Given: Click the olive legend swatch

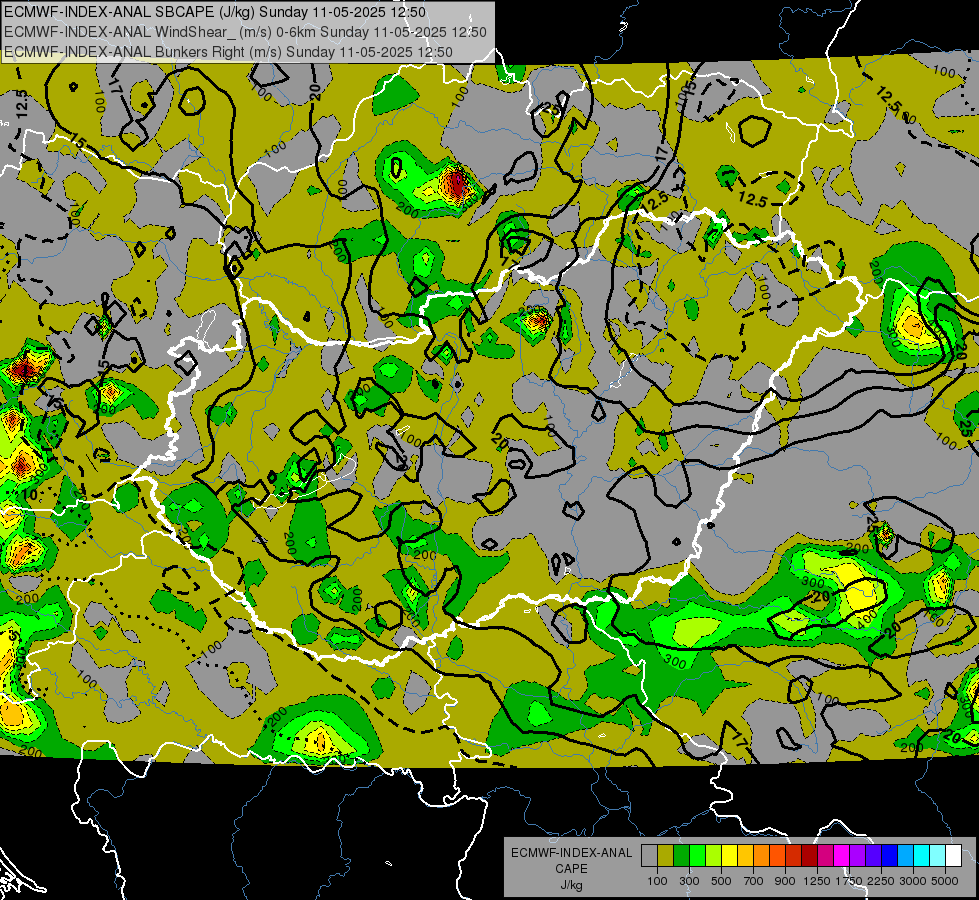Looking at the screenshot, I should pyautogui.click(x=666, y=856).
